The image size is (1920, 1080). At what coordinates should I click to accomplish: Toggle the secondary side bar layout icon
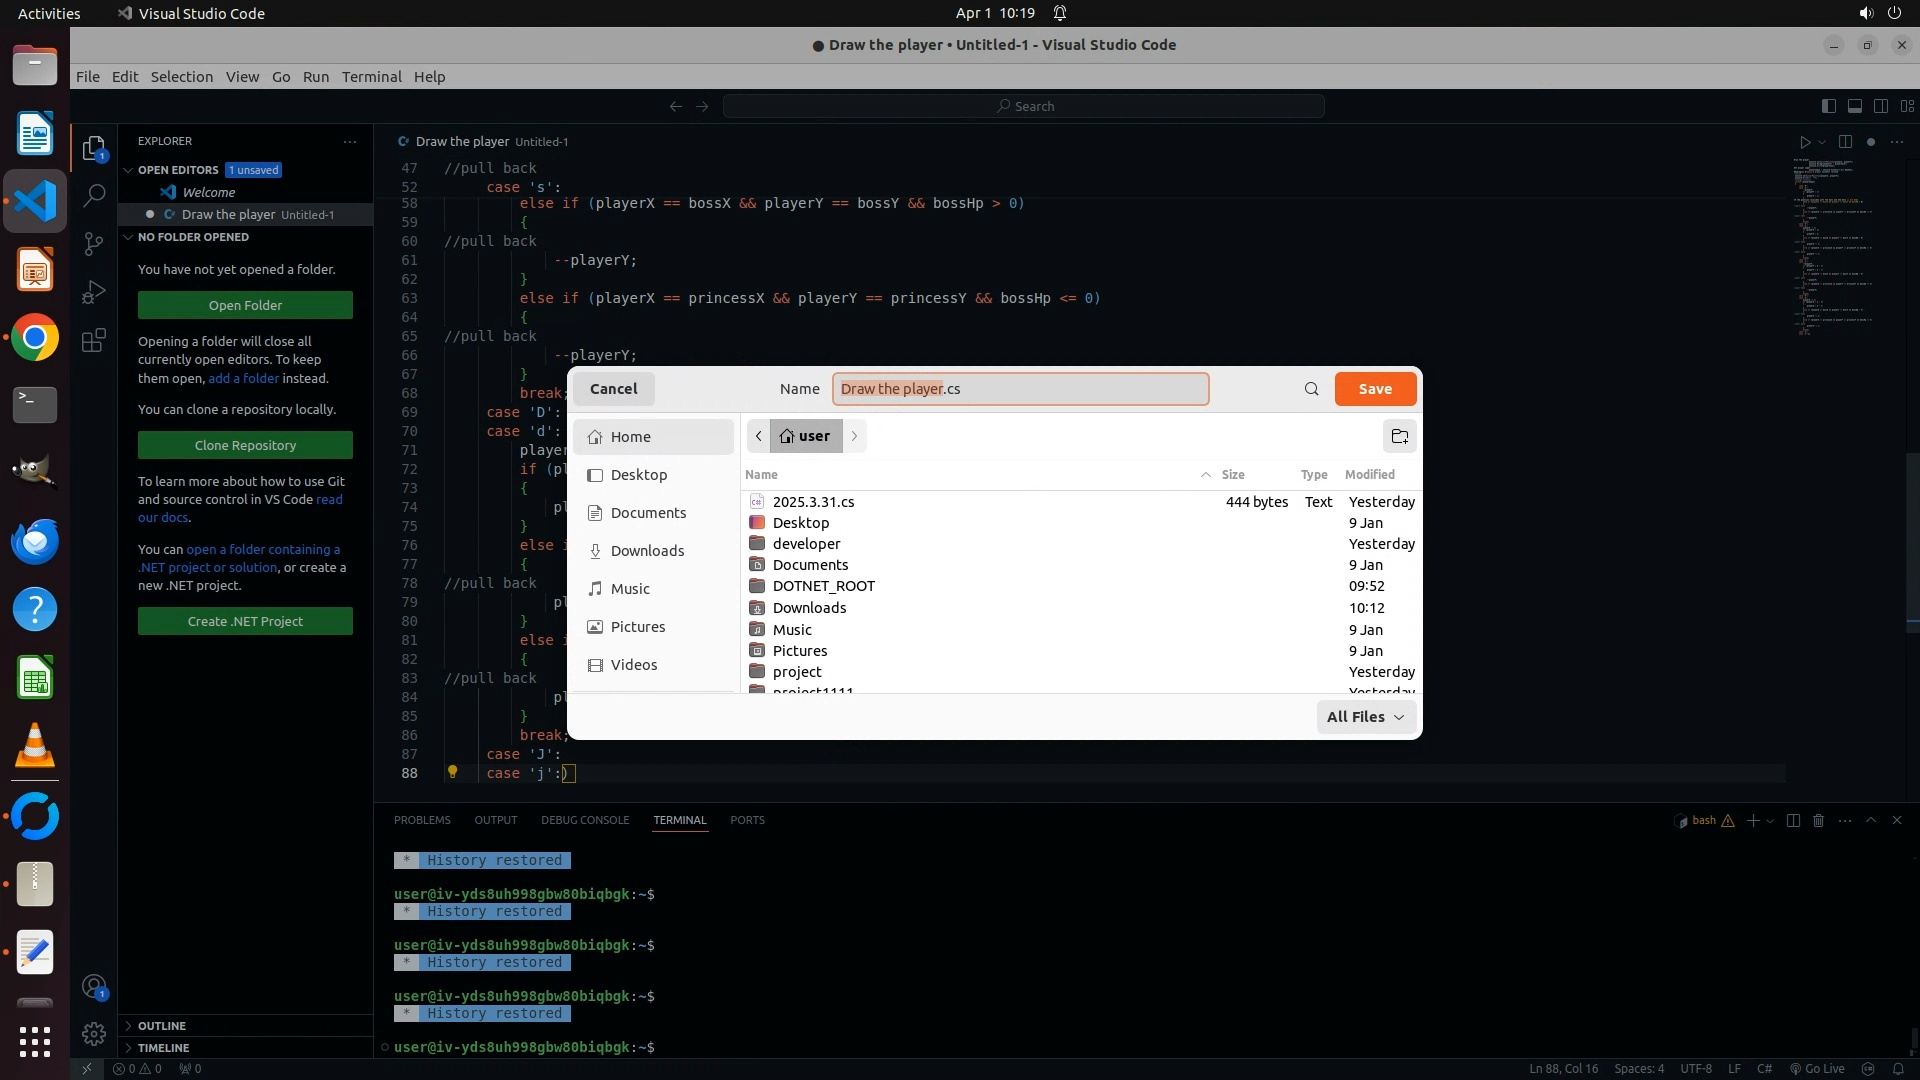(x=1880, y=106)
